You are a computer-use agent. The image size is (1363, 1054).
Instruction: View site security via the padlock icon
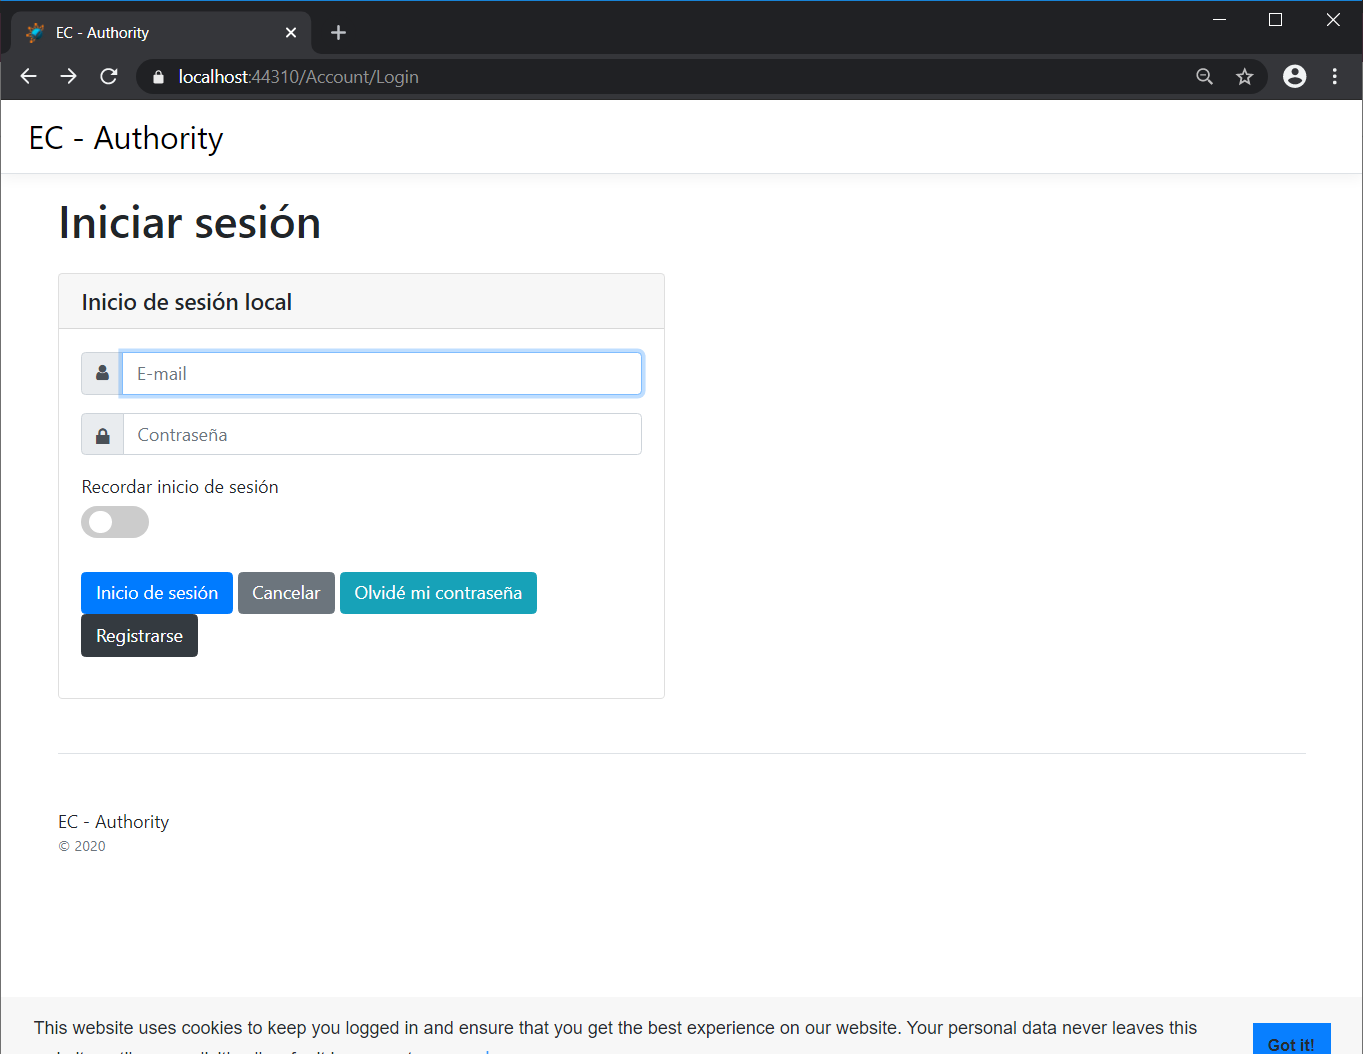pyautogui.click(x=157, y=76)
